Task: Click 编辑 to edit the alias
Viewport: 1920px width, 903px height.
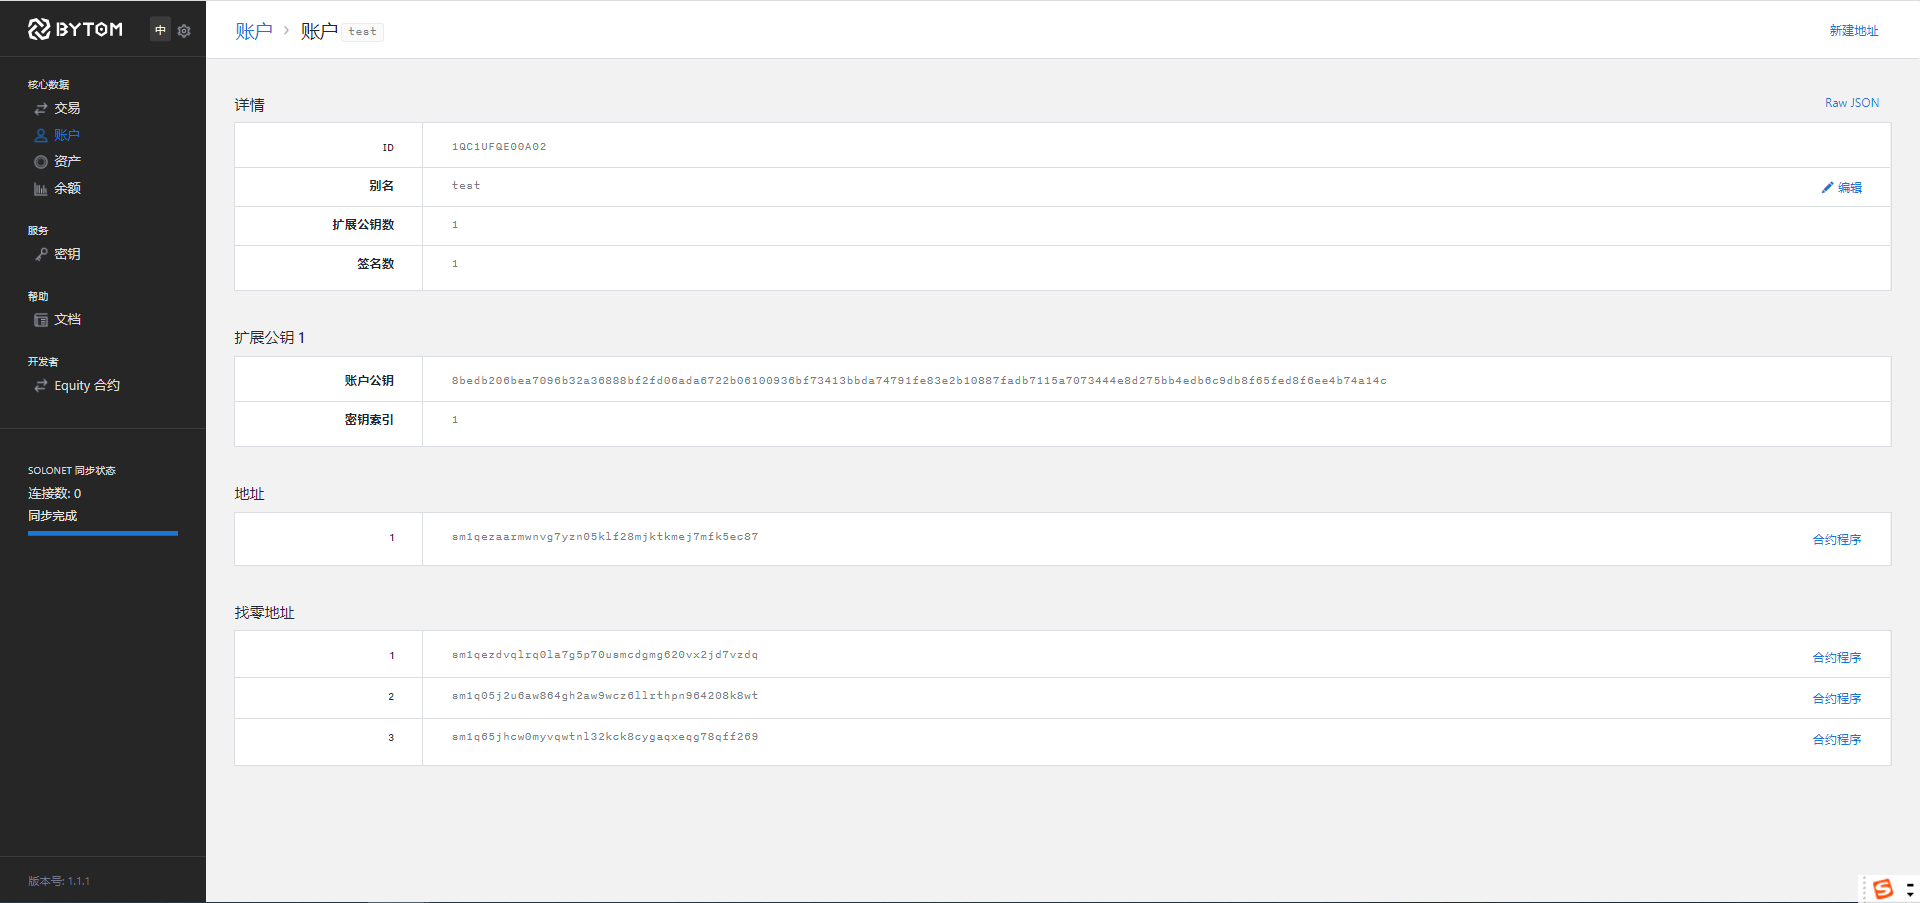Action: pos(1849,187)
